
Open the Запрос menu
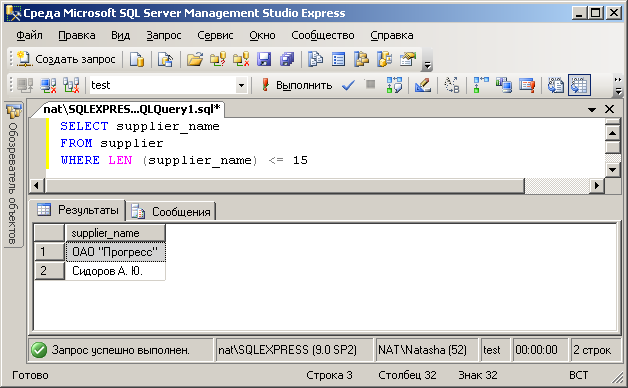(164, 35)
